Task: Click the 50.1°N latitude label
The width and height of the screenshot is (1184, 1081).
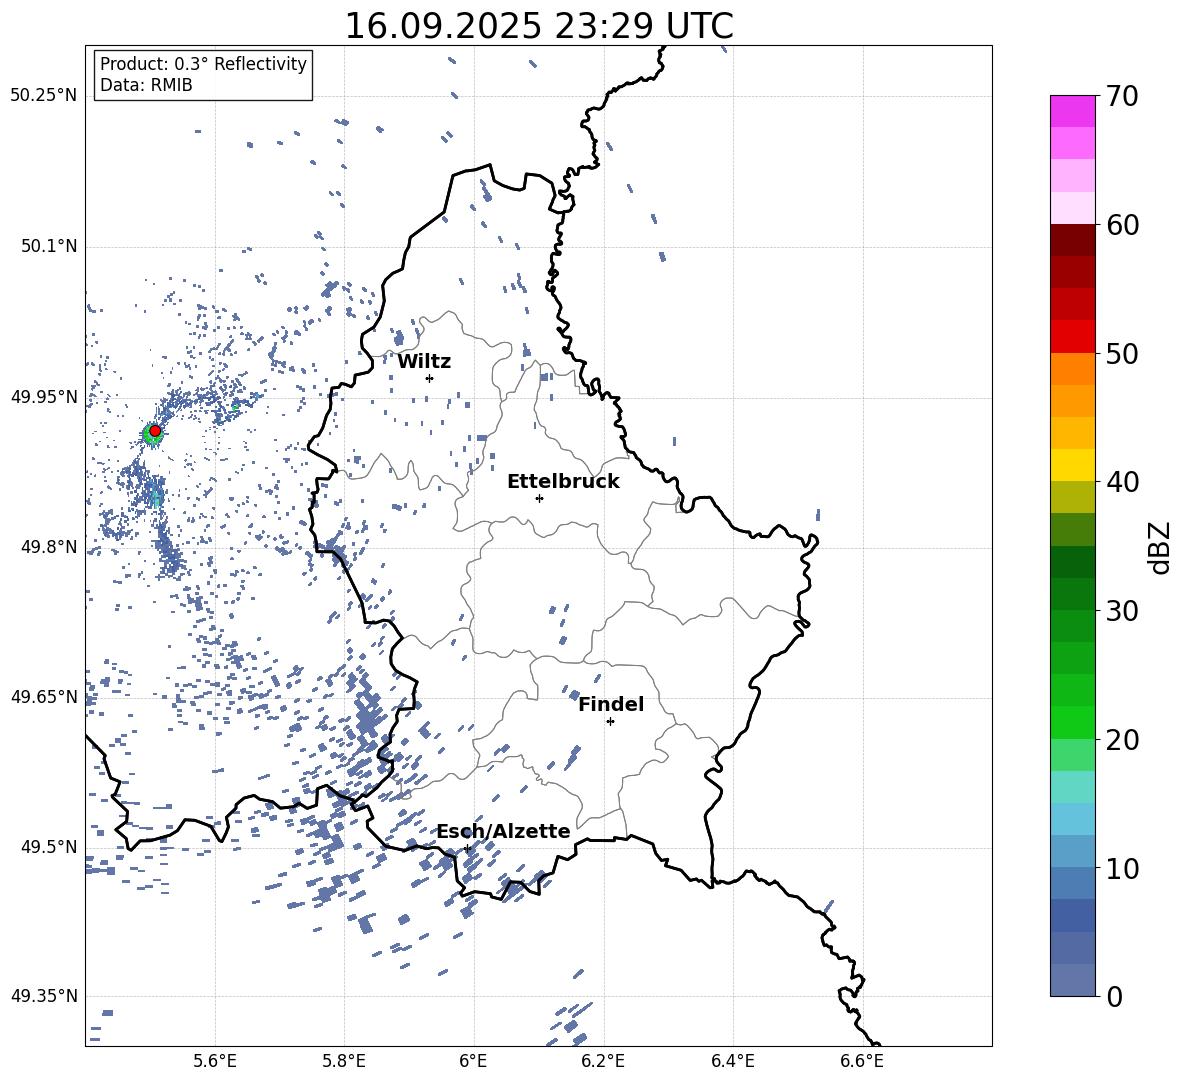Action: (x=48, y=246)
